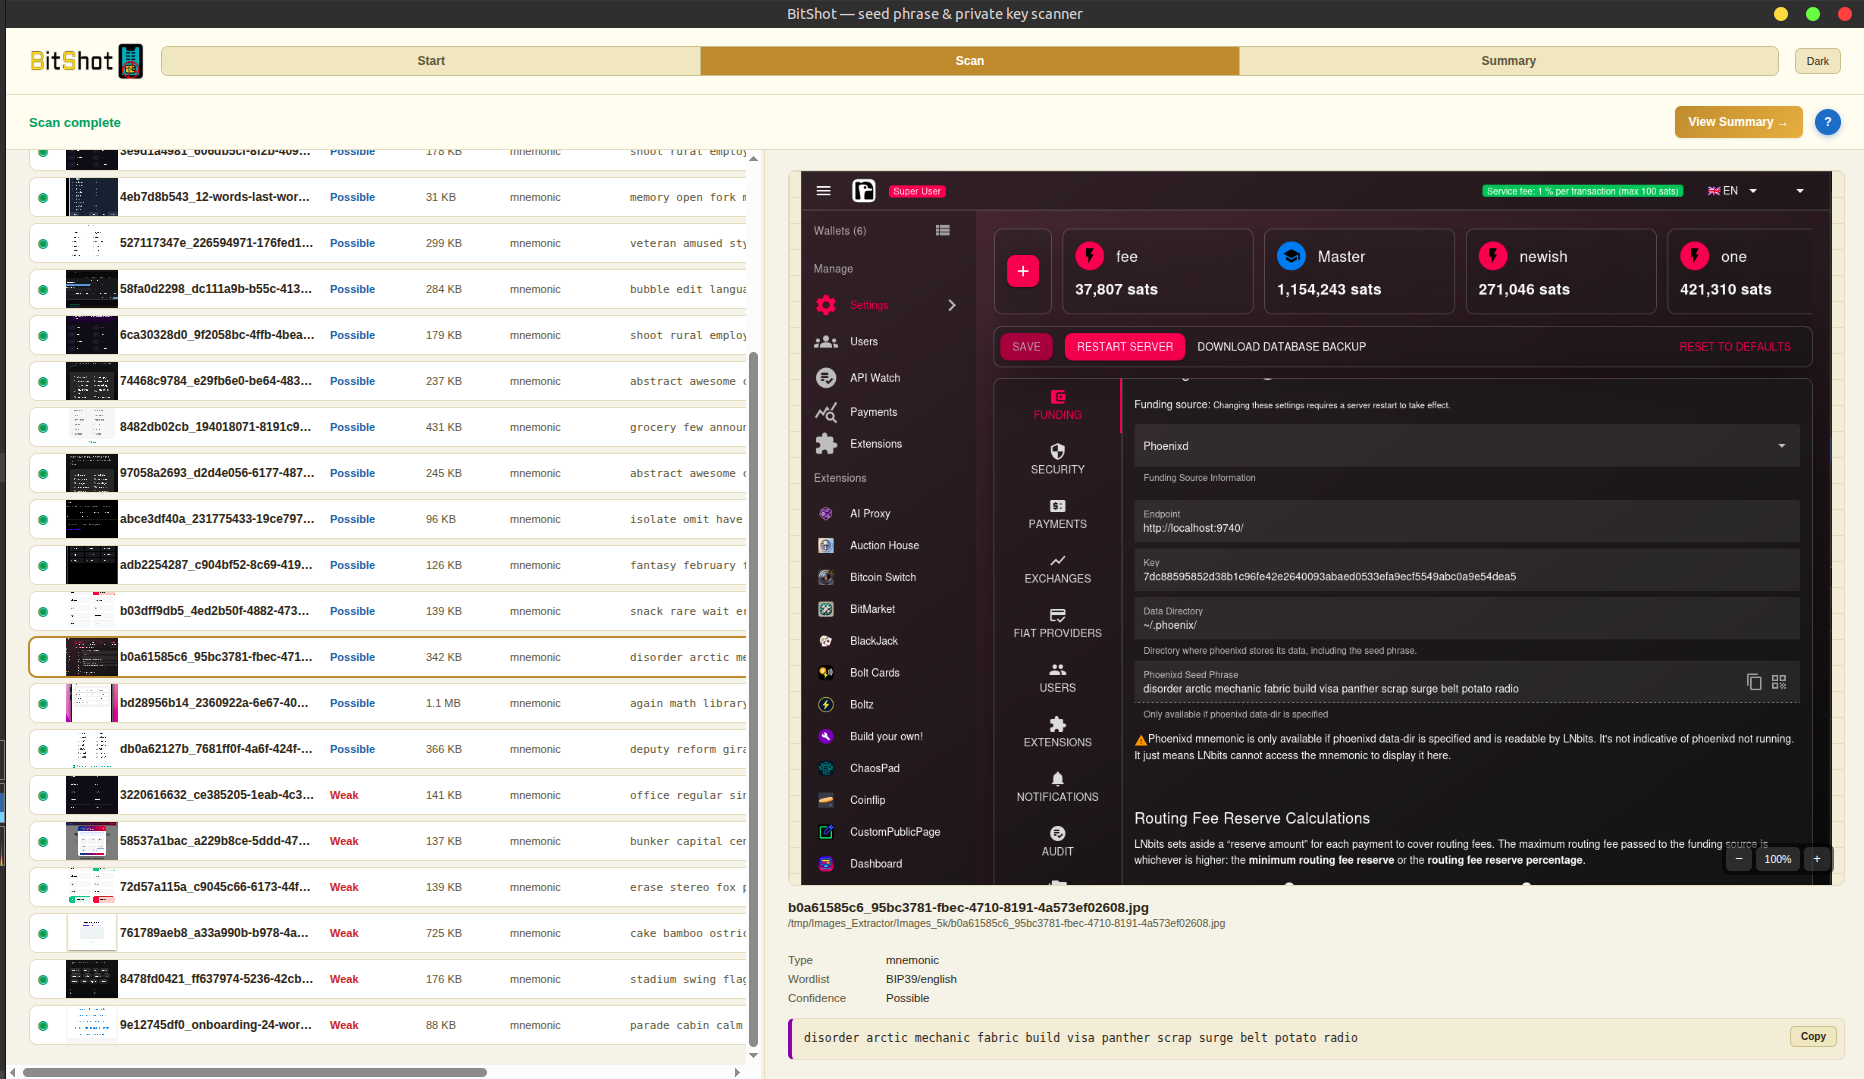Toggle the Dark theme button
The width and height of the screenshot is (1864, 1079).
(x=1817, y=61)
